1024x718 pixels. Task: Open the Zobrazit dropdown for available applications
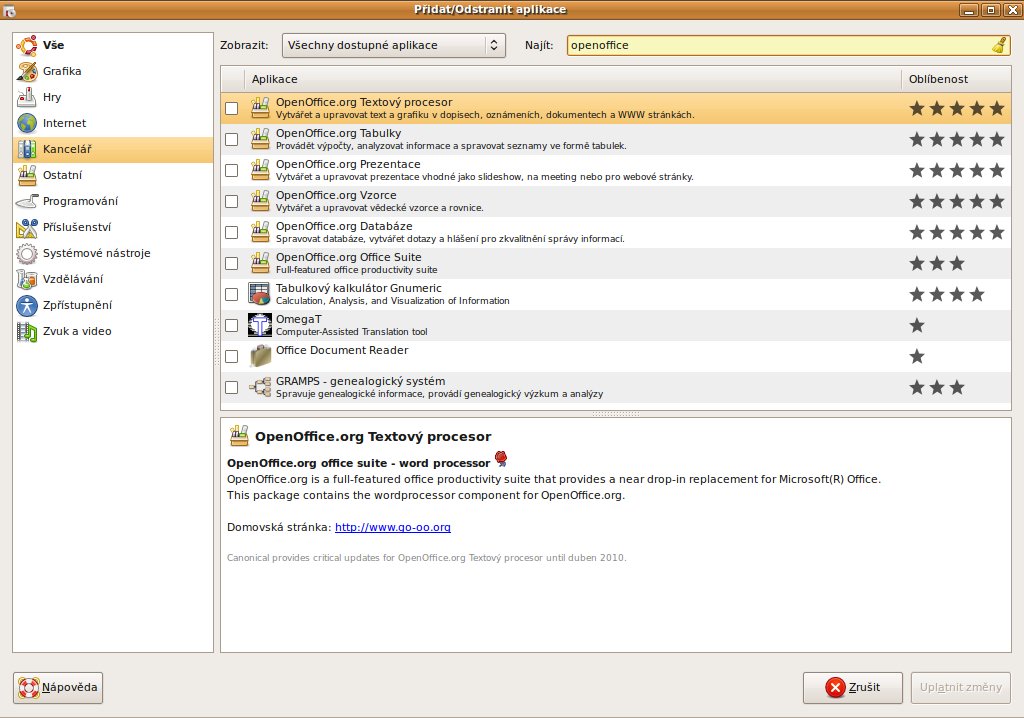pyautogui.click(x=394, y=45)
